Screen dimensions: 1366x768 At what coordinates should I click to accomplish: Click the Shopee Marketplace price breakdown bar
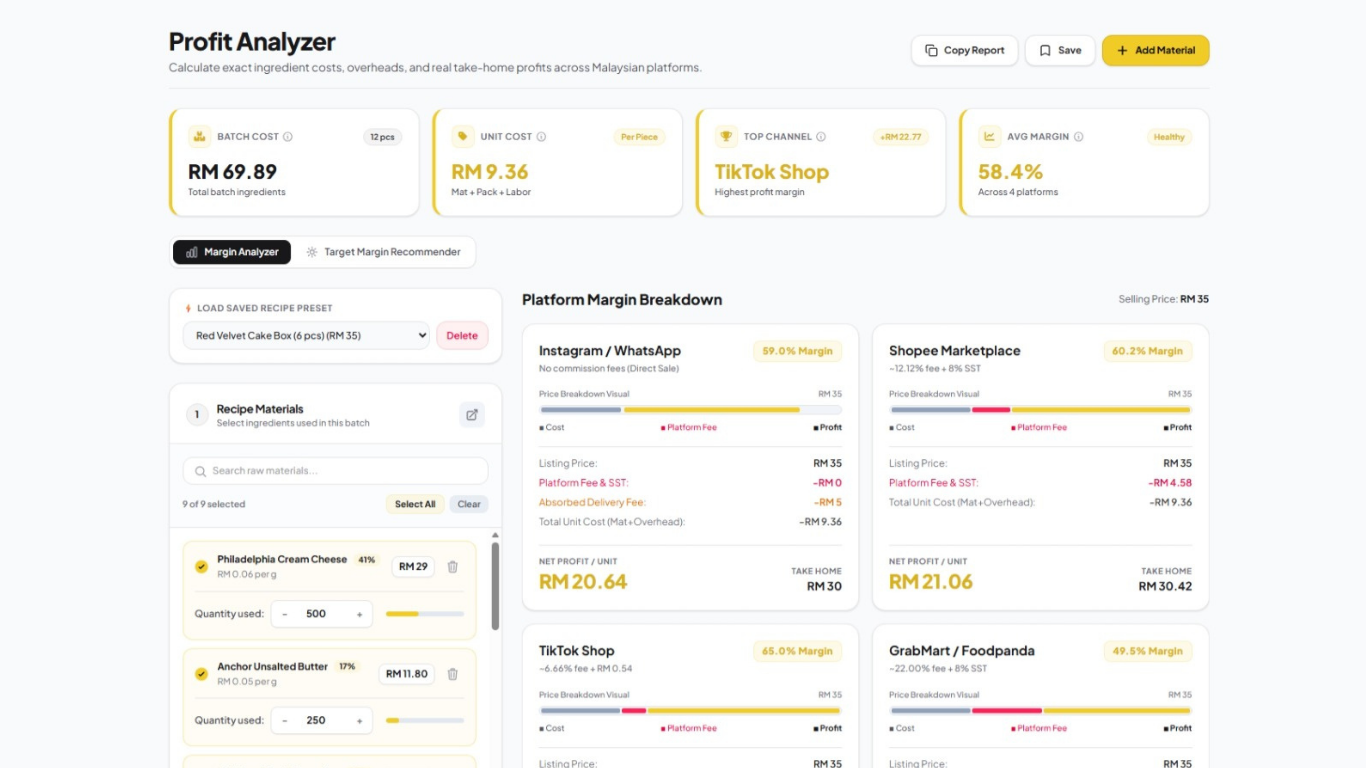pos(1040,410)
